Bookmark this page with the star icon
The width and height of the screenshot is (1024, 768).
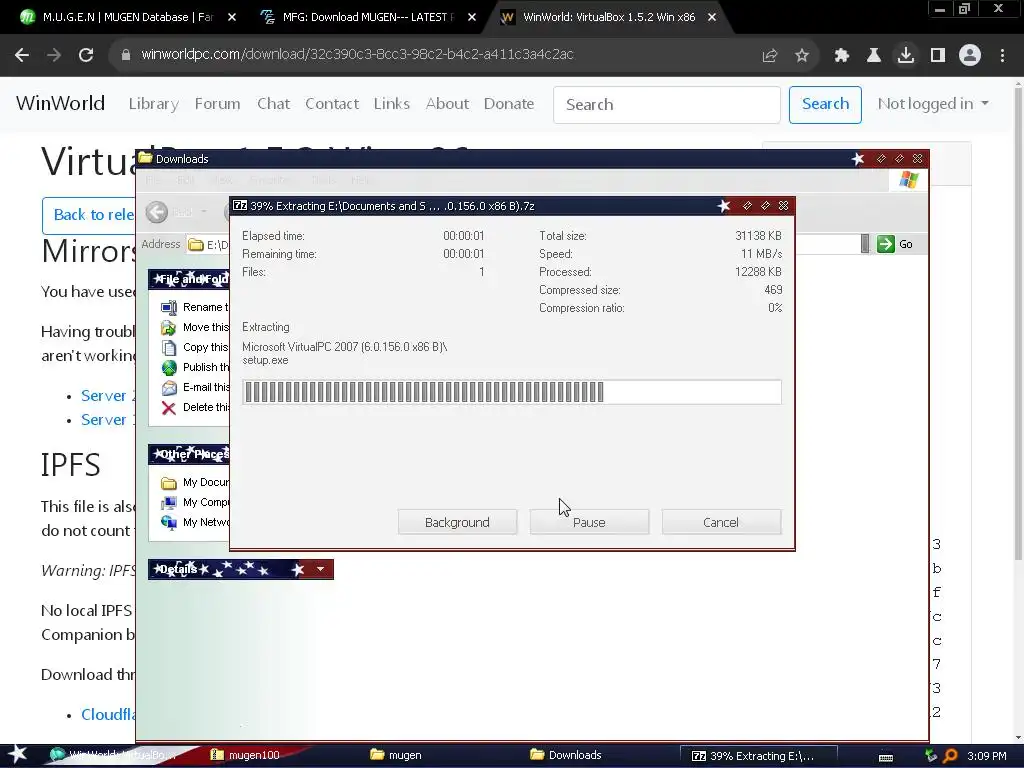[x=802, y=56]
